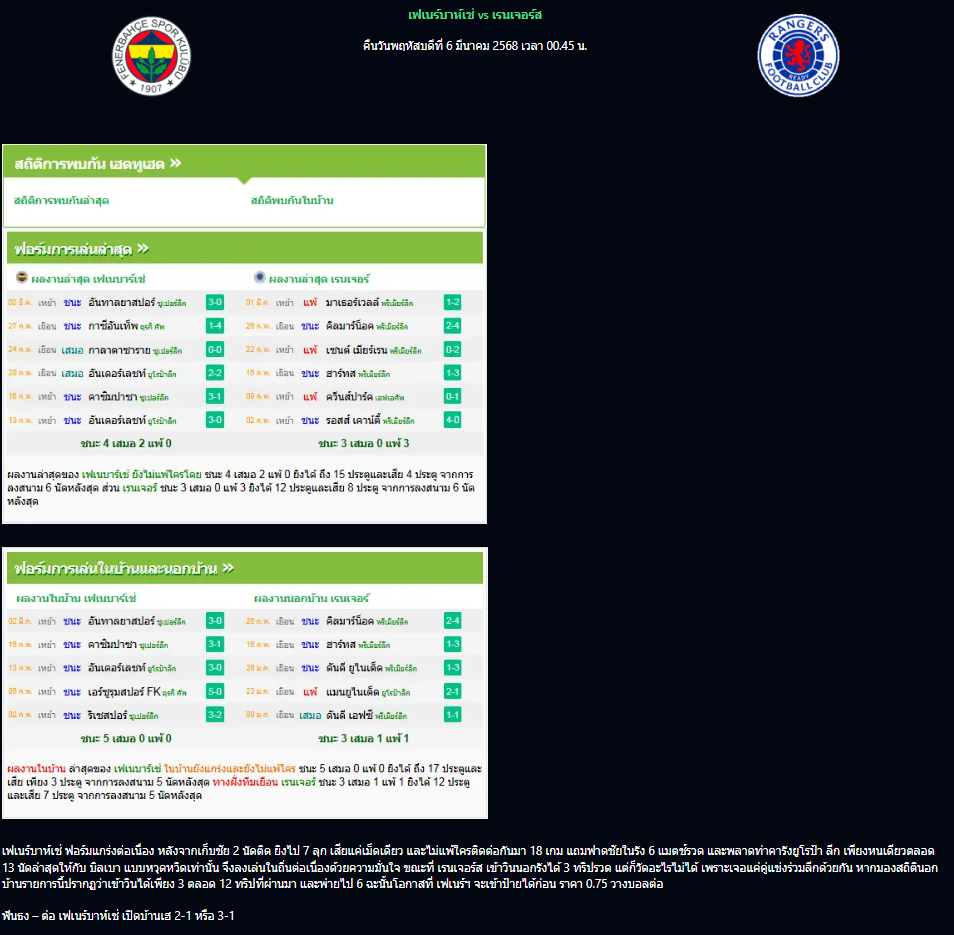The height and width of the screenshot is (935, 954).
Task: Click the 1-1 score badge for ดันดี เอฟซี
Action: point(453,714)
